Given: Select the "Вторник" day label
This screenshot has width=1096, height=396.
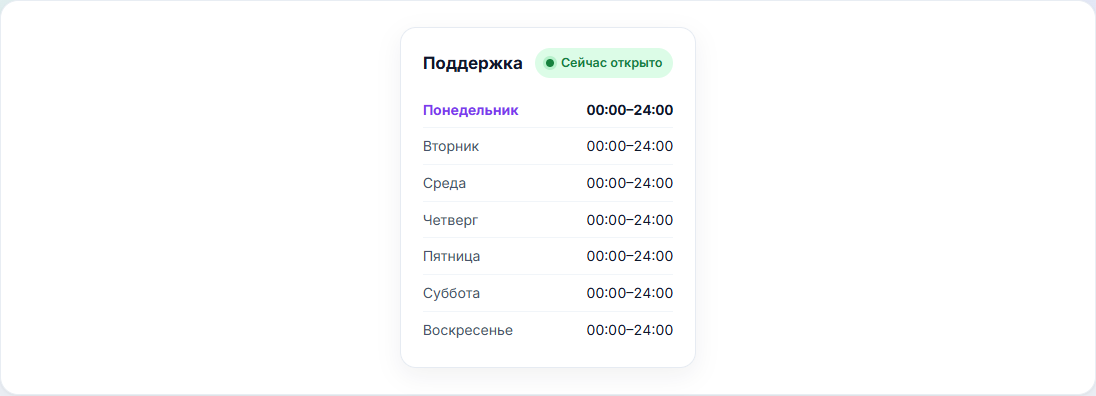Looking at the screenshot, I should 451,147.
